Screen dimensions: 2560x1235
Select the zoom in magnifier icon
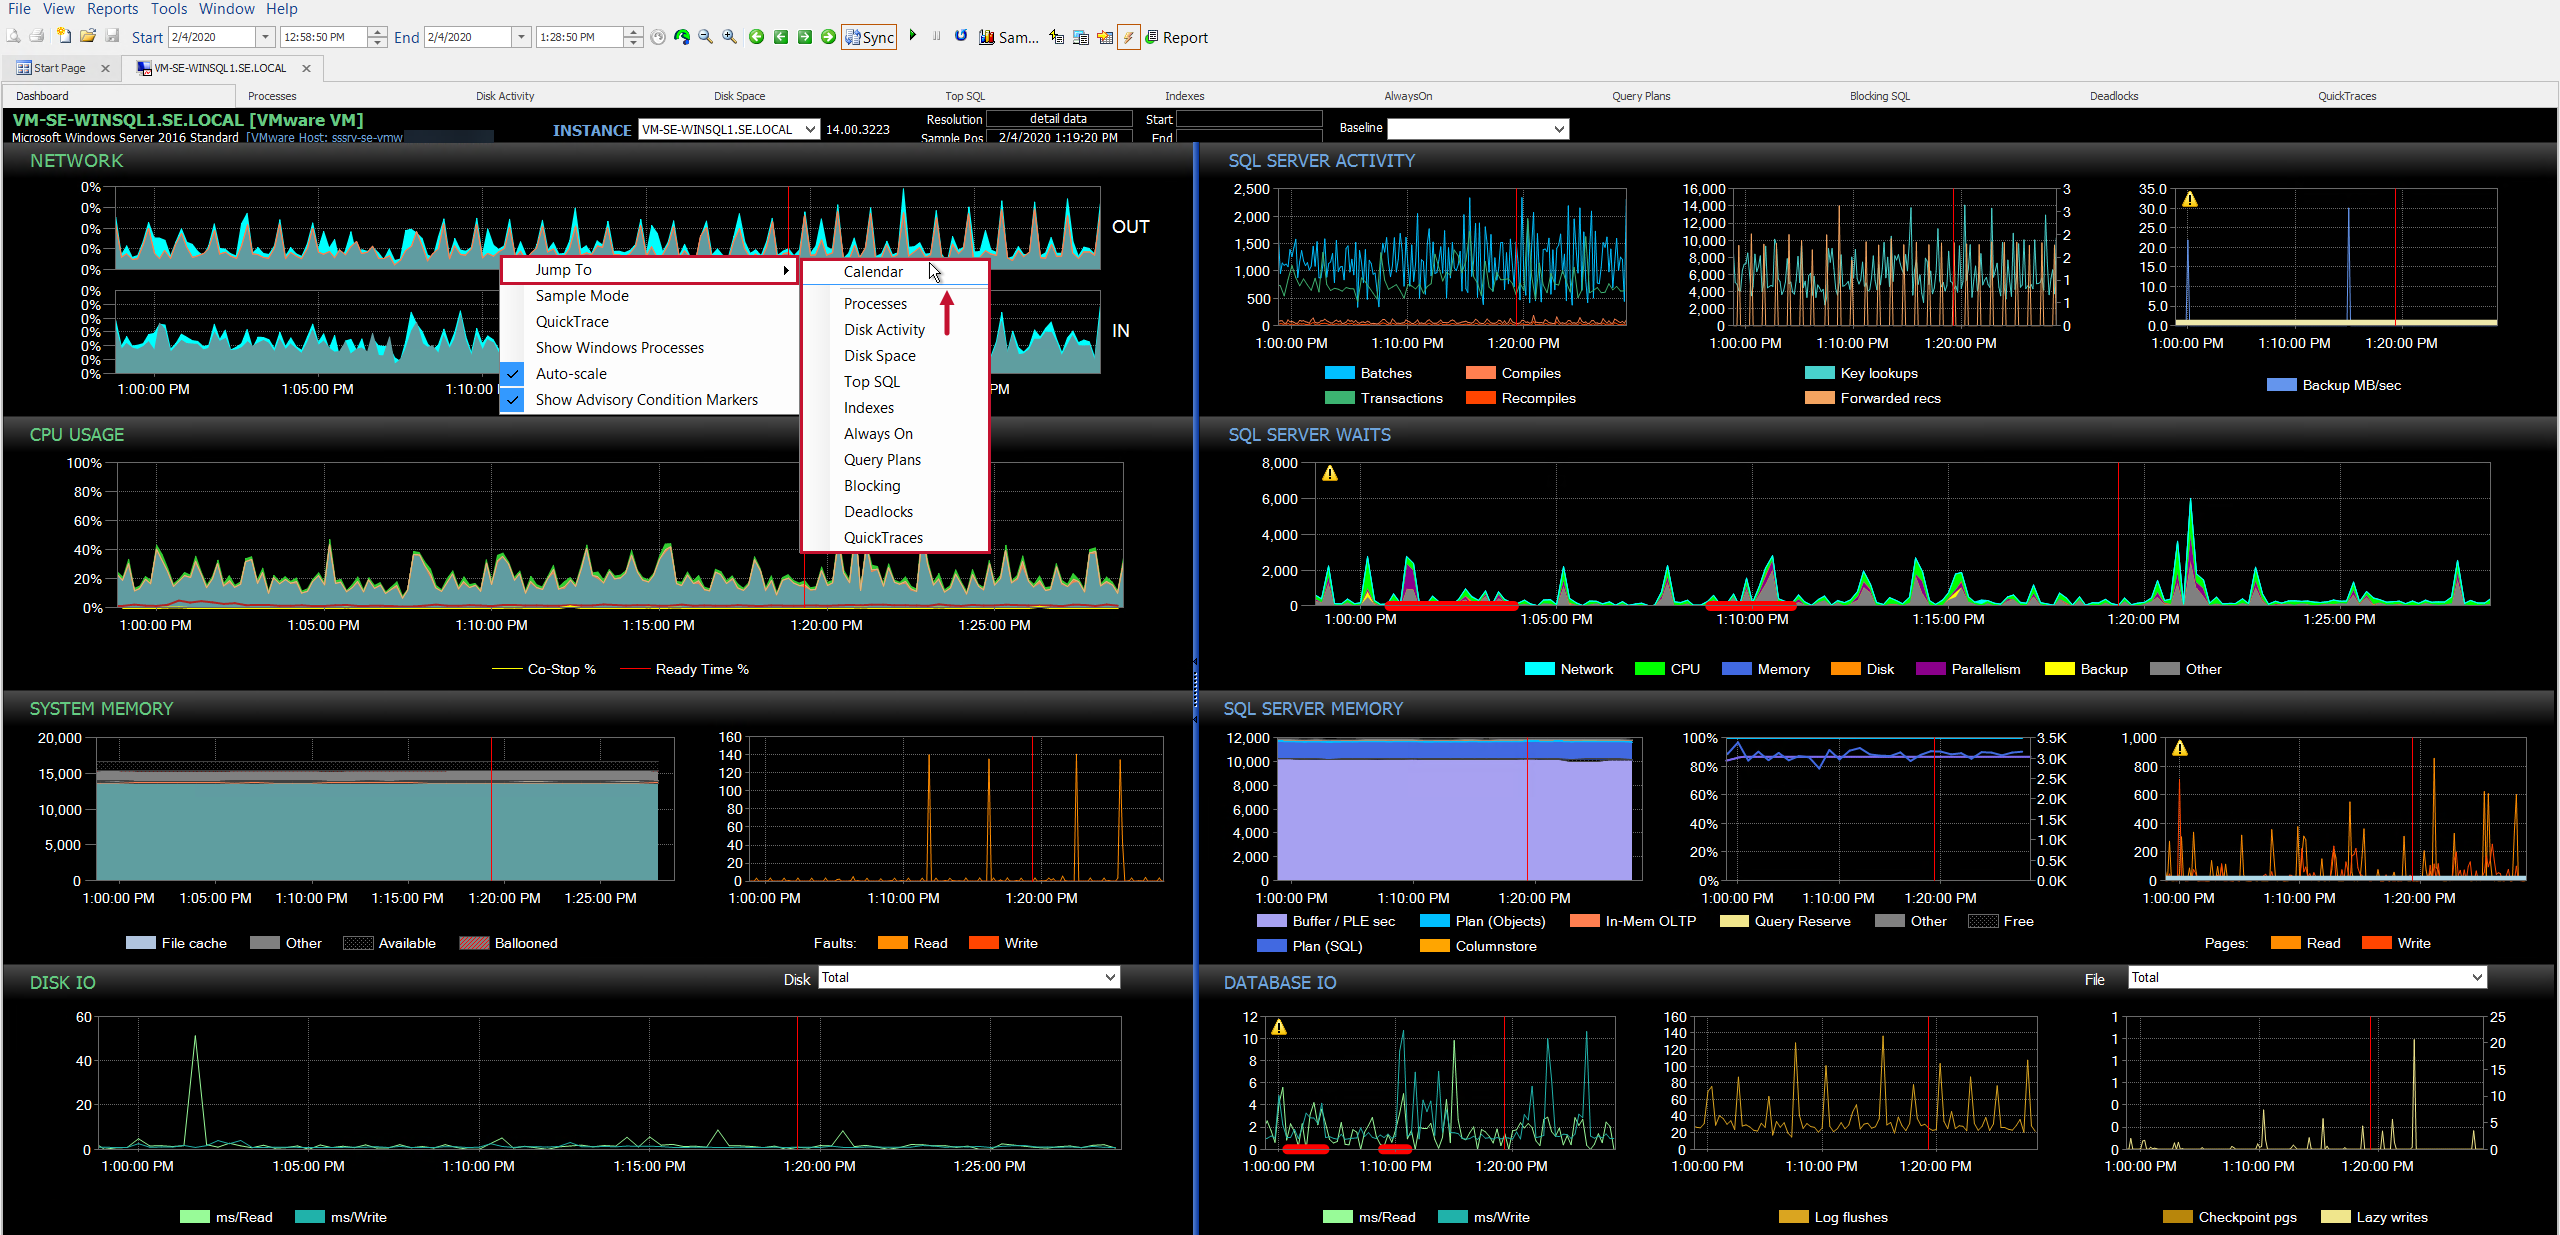click(729, 37)
